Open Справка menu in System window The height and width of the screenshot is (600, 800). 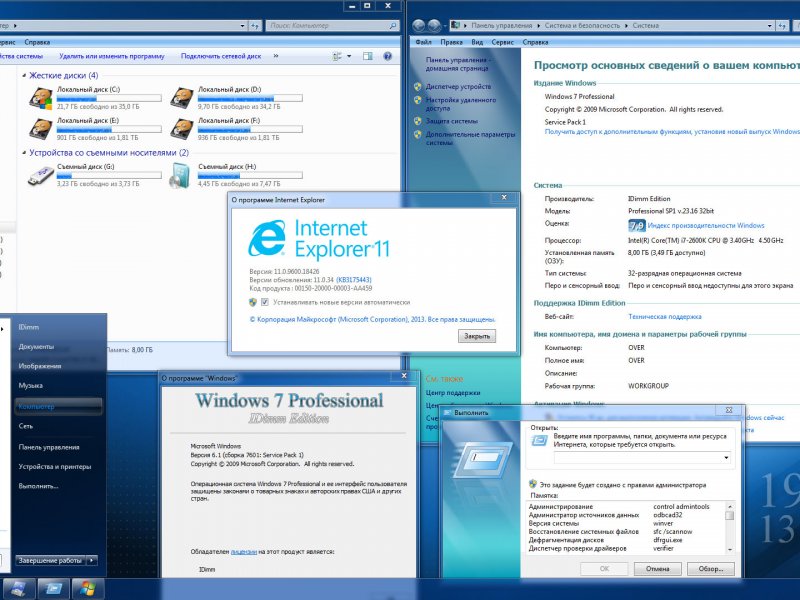point(535,42)
